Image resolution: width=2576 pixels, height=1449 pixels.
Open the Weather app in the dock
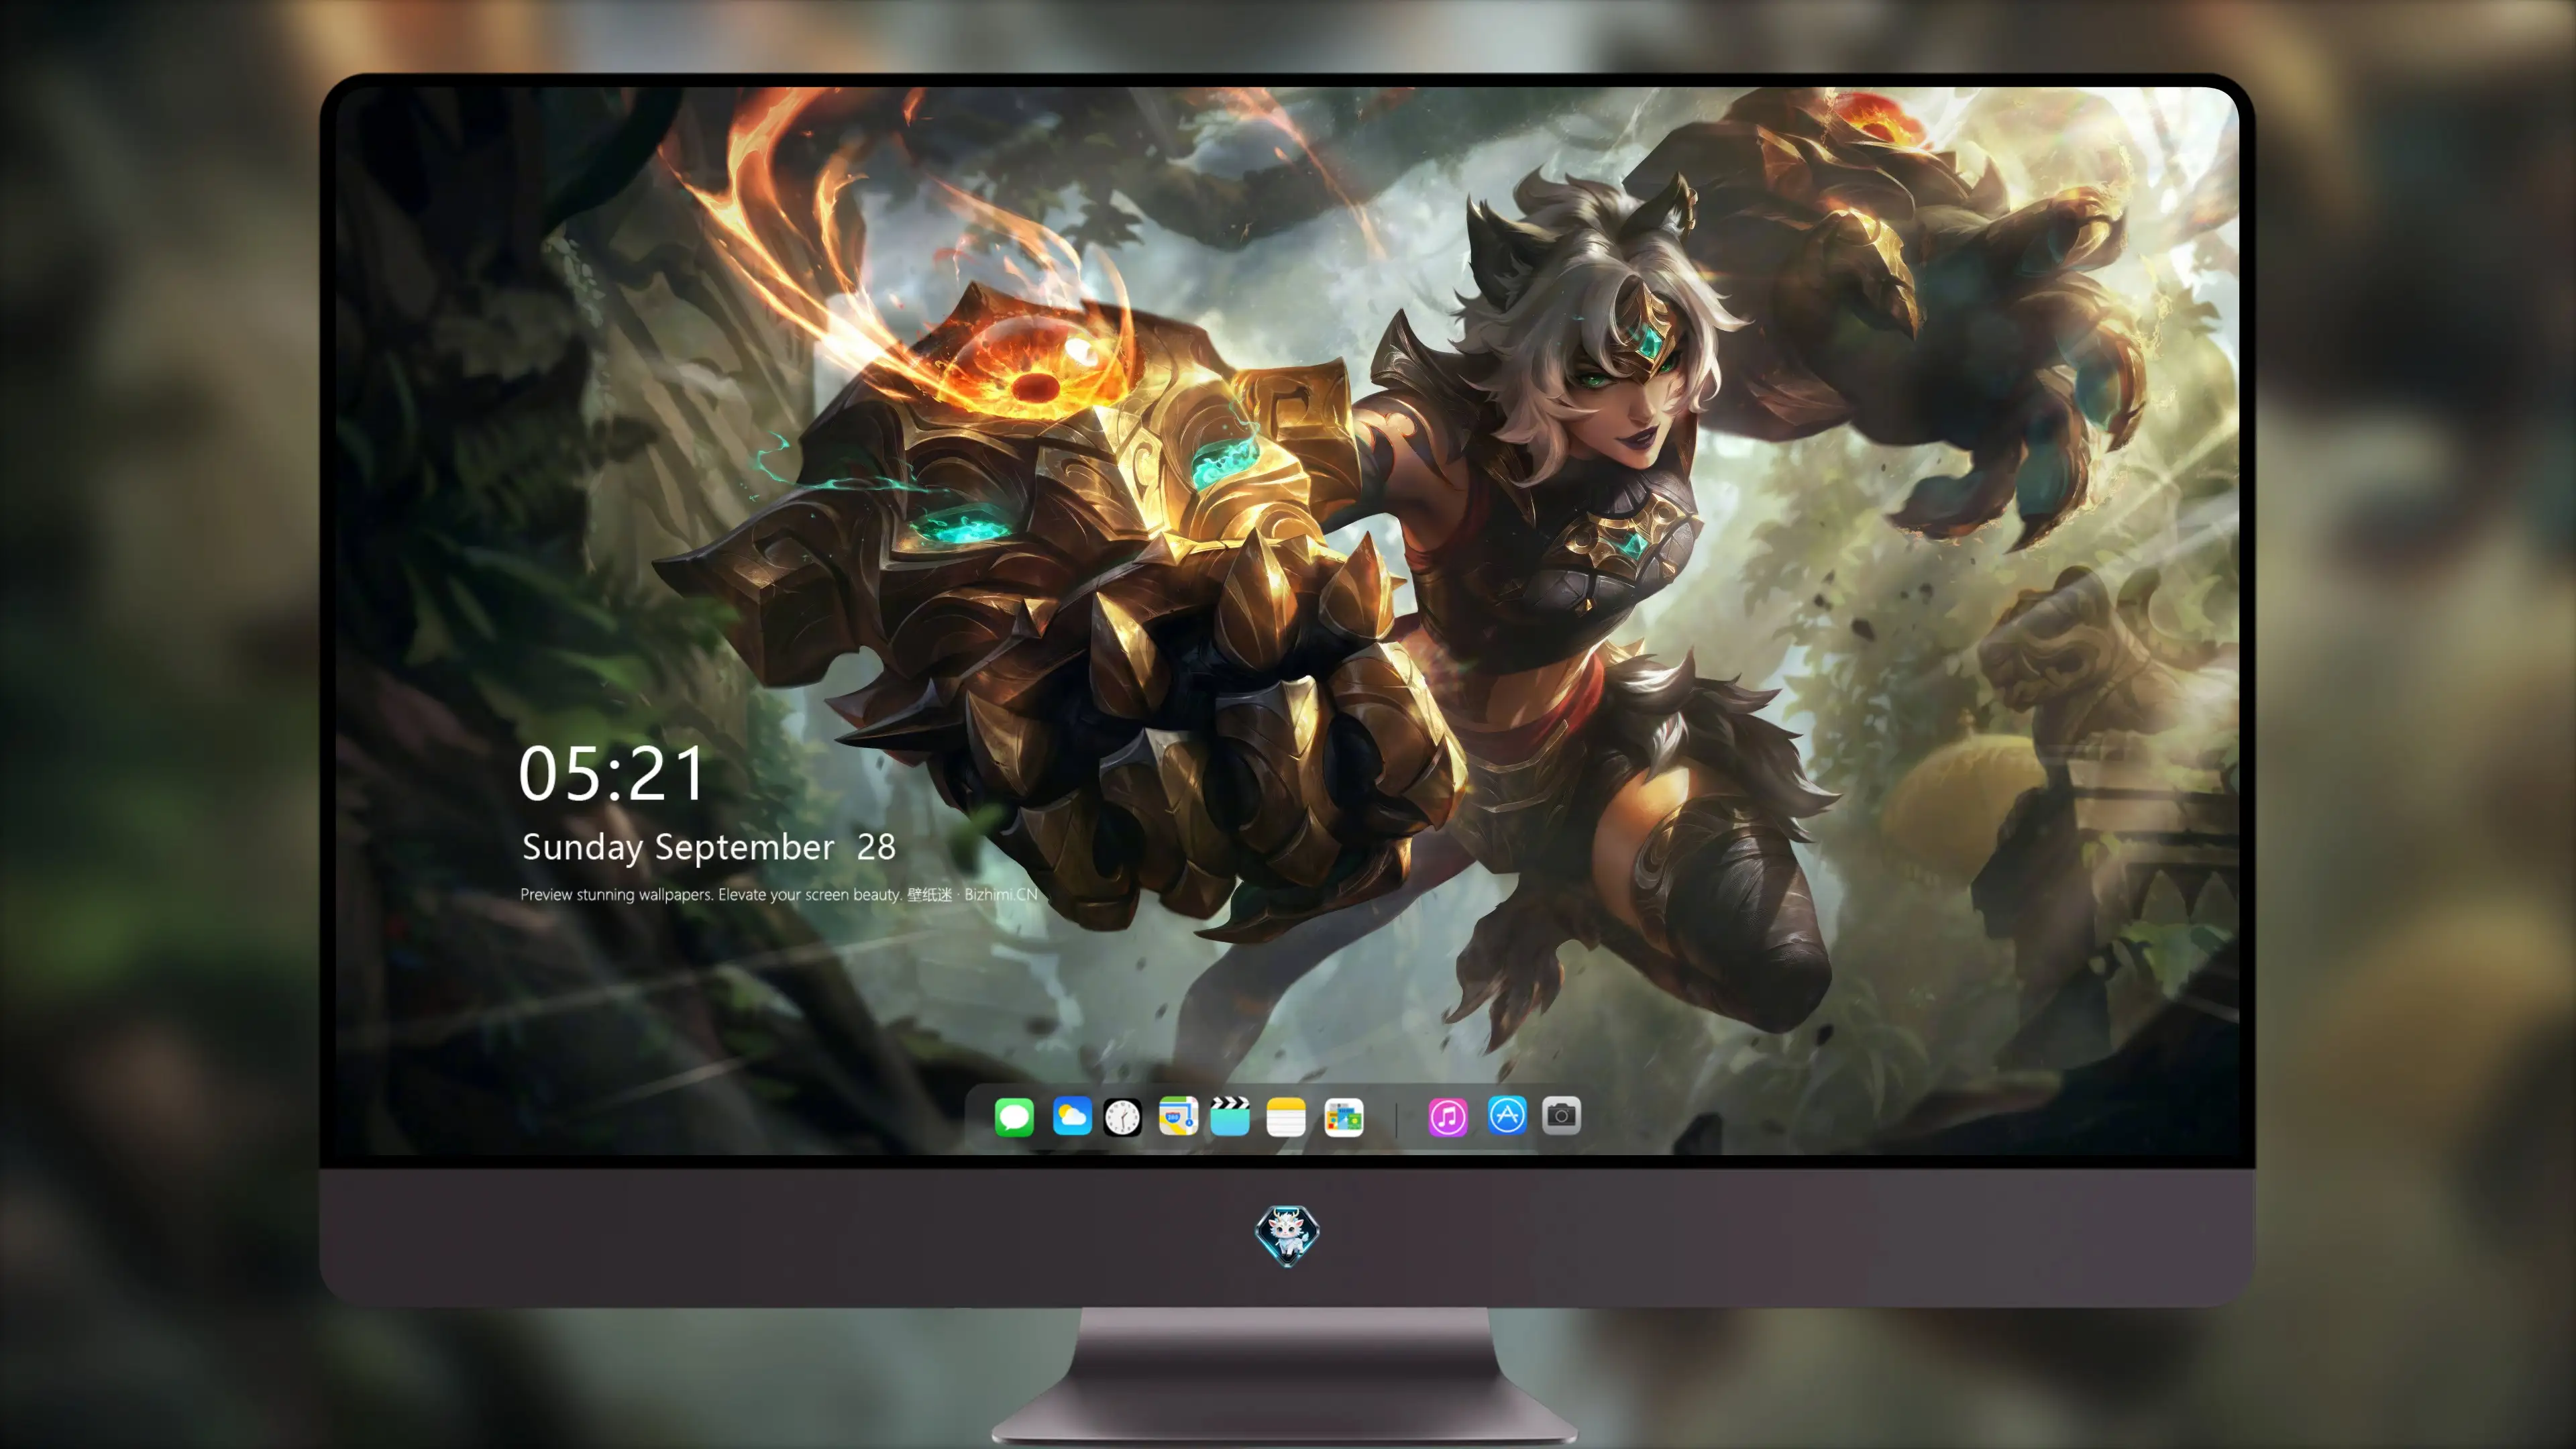1072,1116
